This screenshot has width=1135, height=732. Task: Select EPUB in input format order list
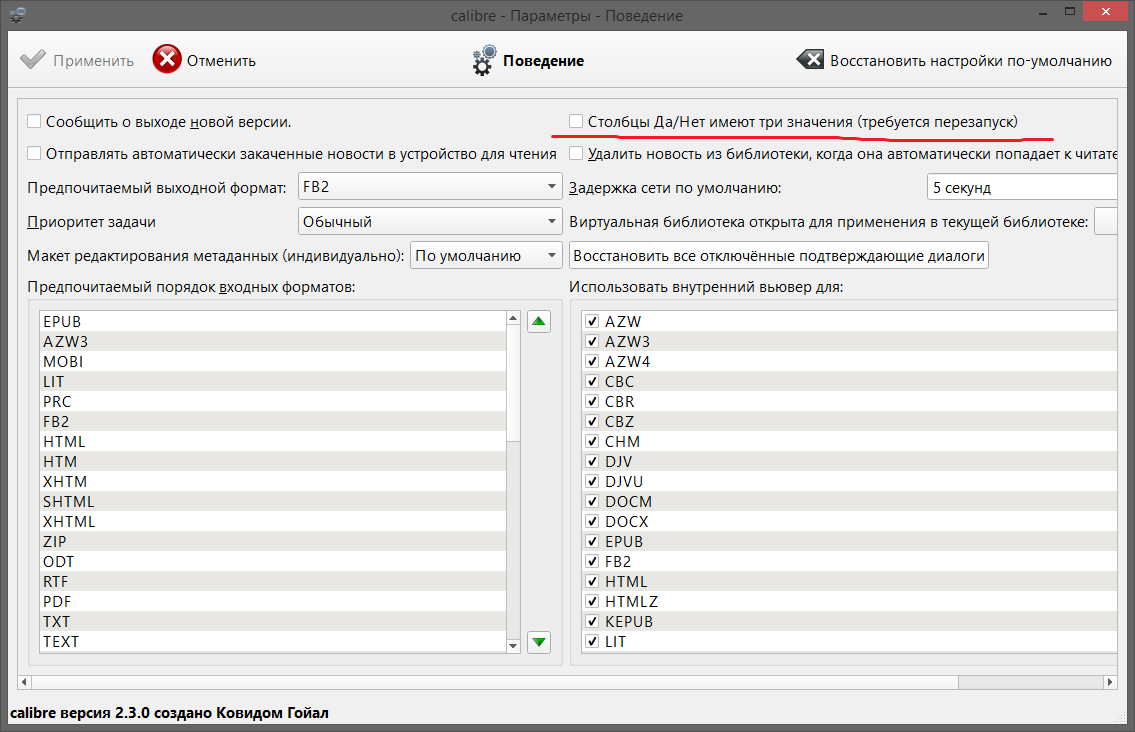62,321
